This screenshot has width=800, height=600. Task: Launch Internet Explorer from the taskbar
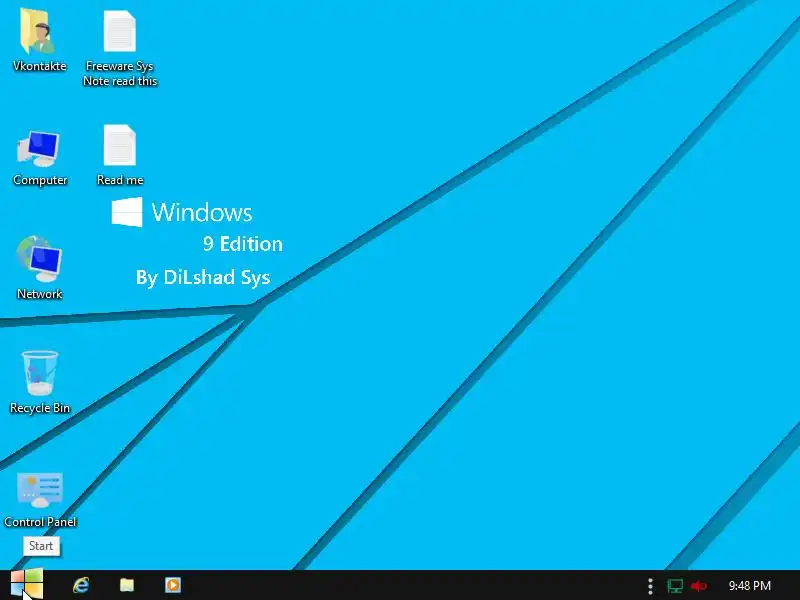pos(81,585)
